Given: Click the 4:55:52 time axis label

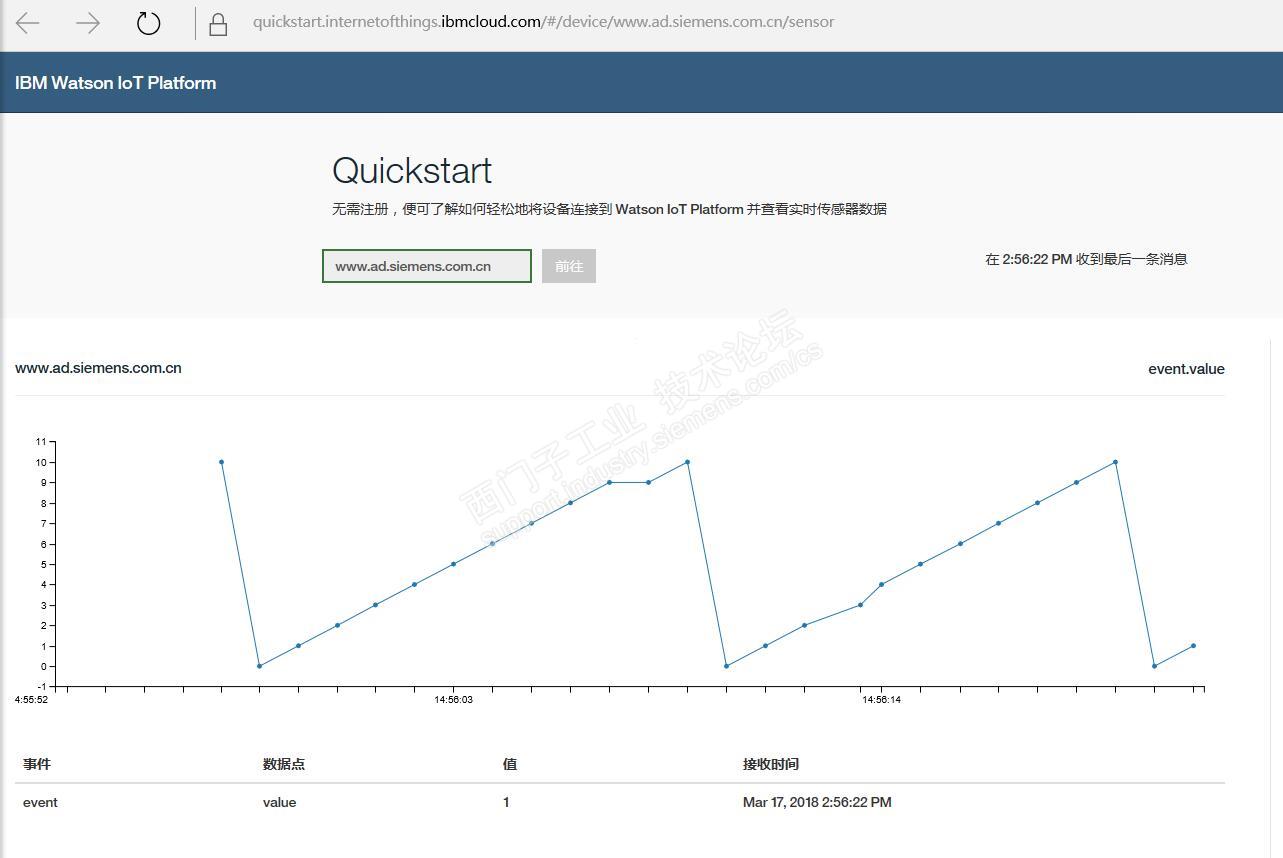Looking at the screenshot, I should pyautogui.click(x=31, y=700).
